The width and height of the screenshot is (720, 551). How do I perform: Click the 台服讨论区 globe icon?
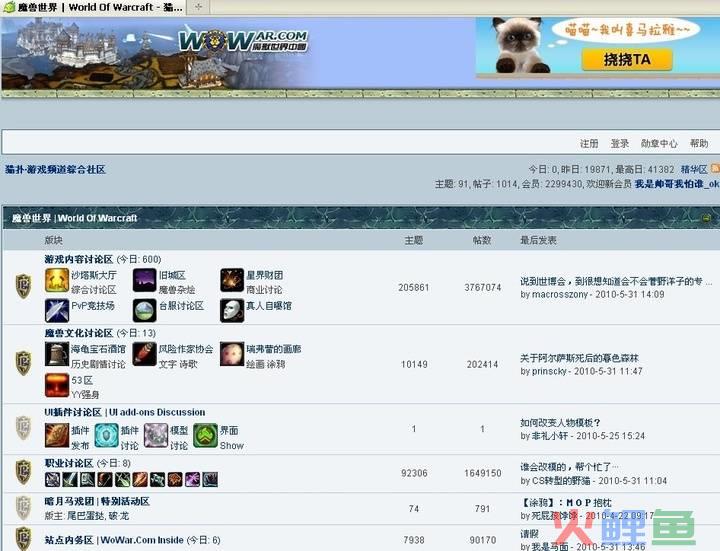[144, 310]
